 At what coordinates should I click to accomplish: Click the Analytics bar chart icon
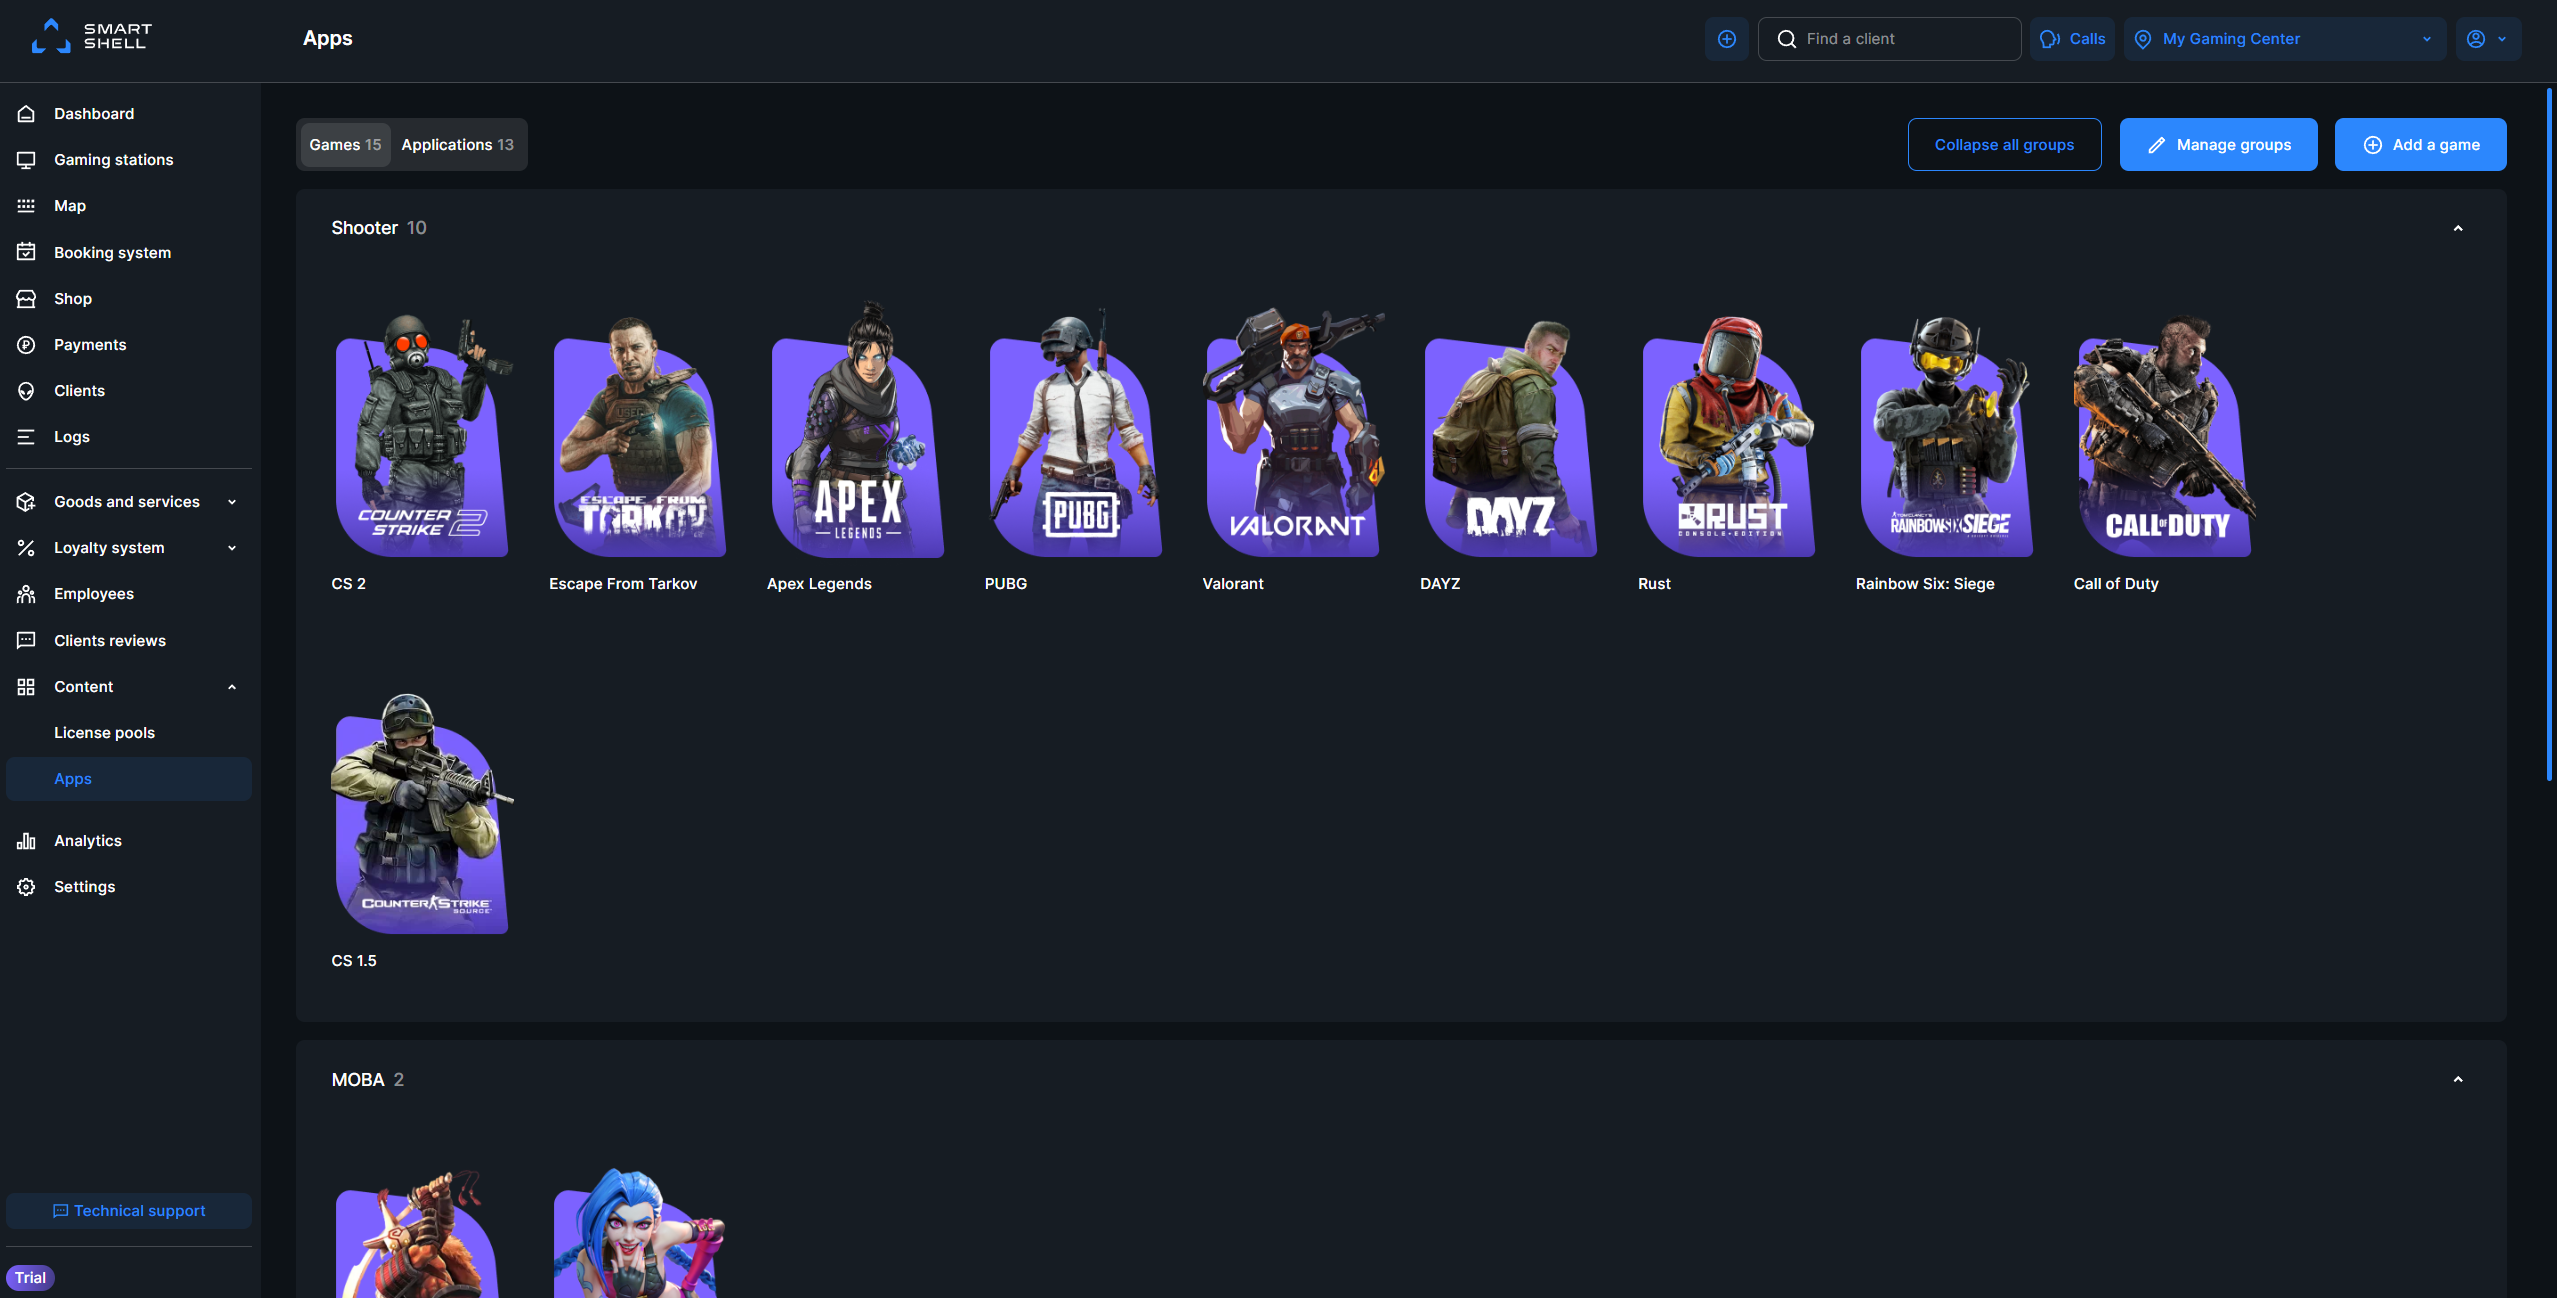click(26, 841)
